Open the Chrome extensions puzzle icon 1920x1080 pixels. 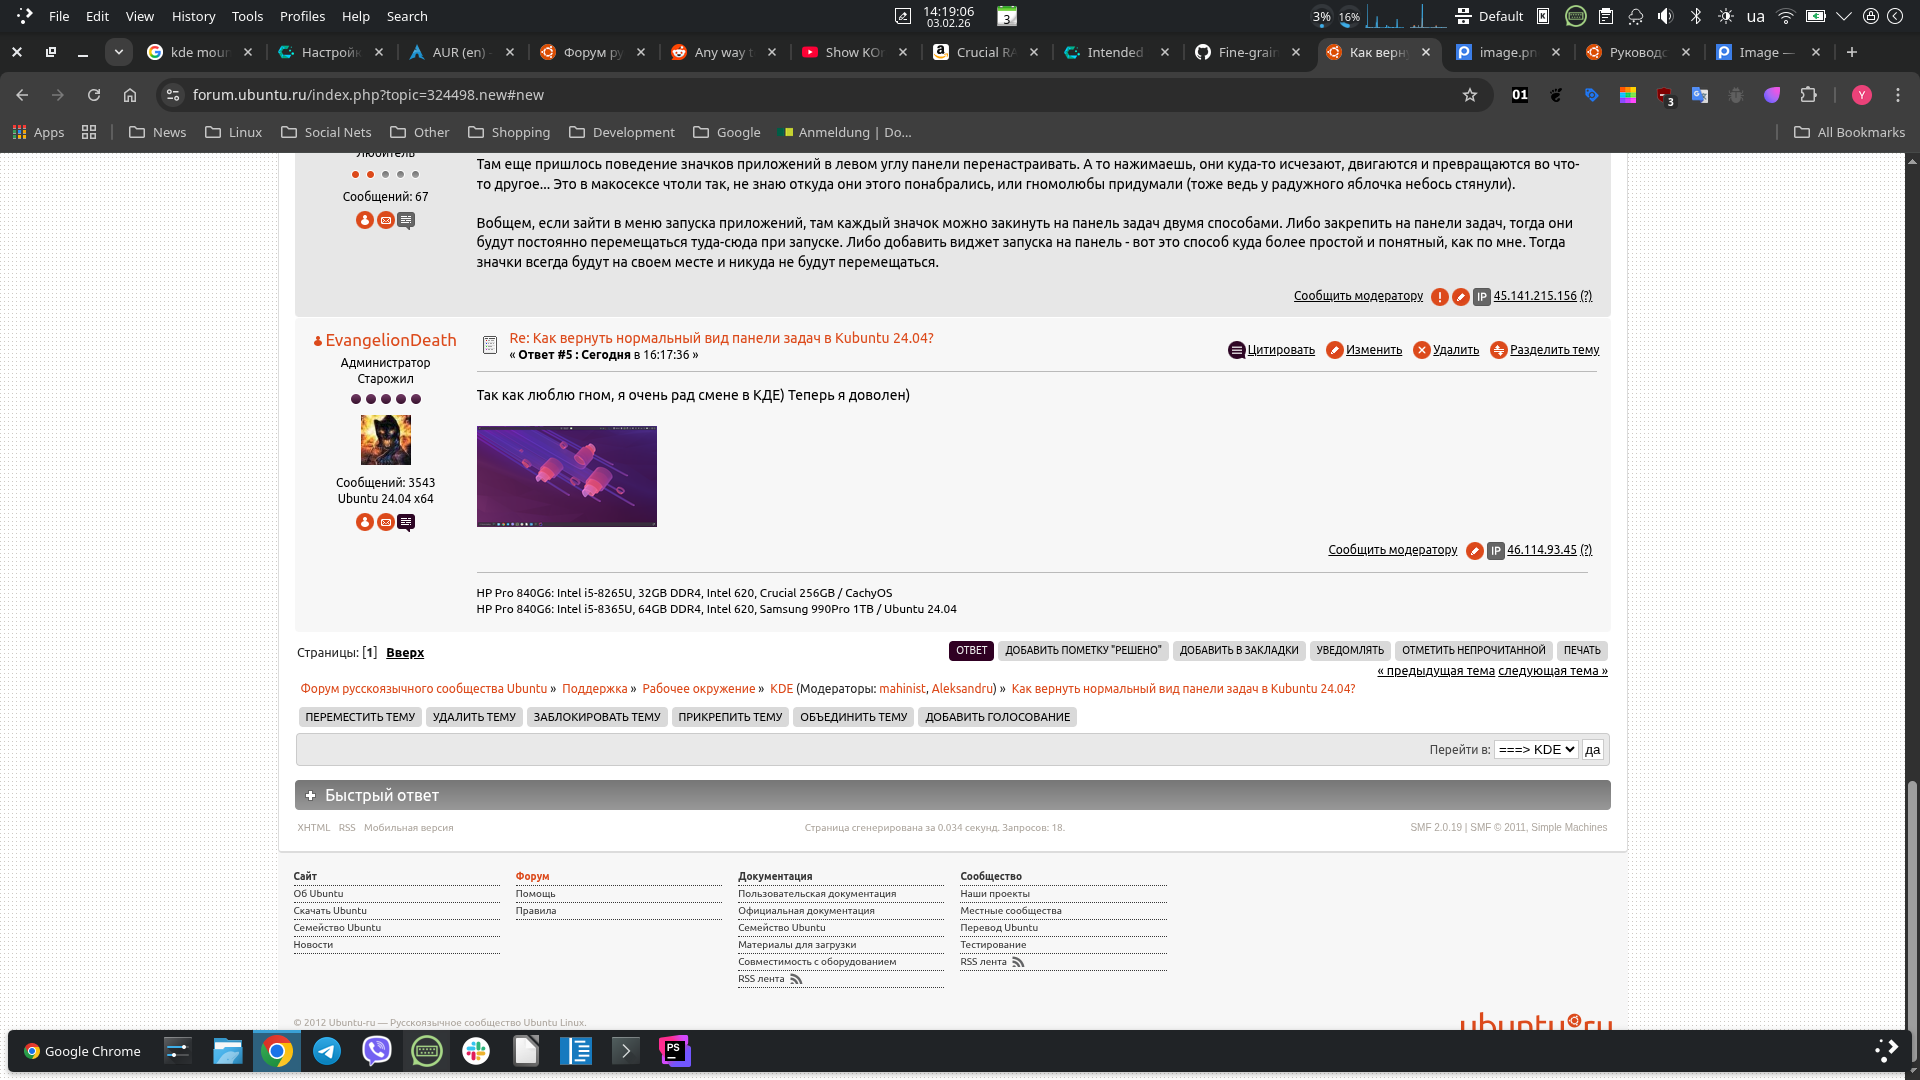1808,95
